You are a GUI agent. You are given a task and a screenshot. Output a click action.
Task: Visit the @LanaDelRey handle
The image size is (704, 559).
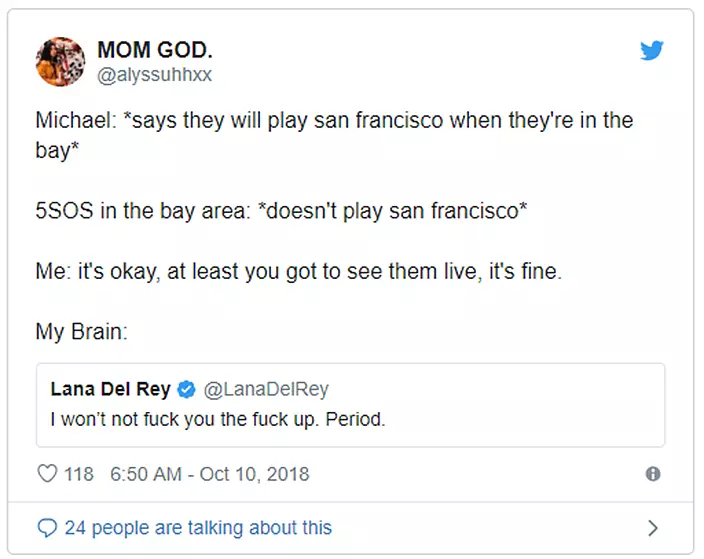click(267, 390)
